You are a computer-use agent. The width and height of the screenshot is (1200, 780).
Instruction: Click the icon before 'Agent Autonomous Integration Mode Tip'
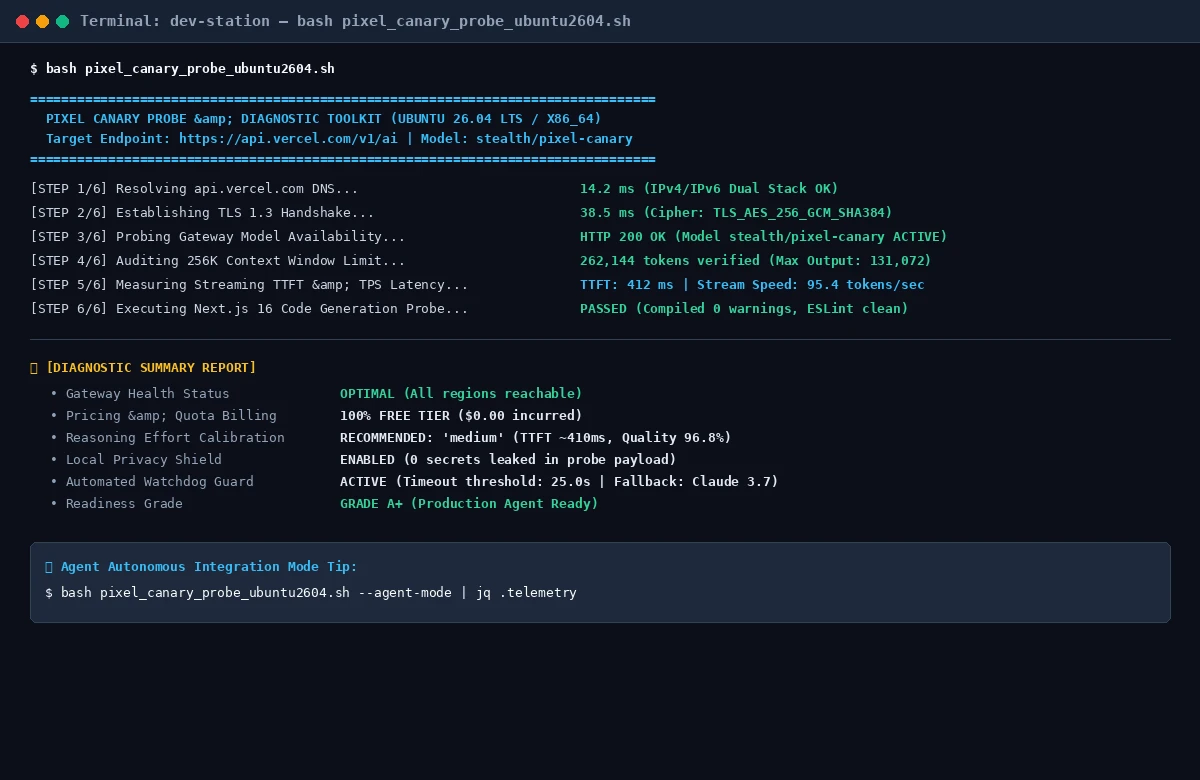(x=49, y=567)
